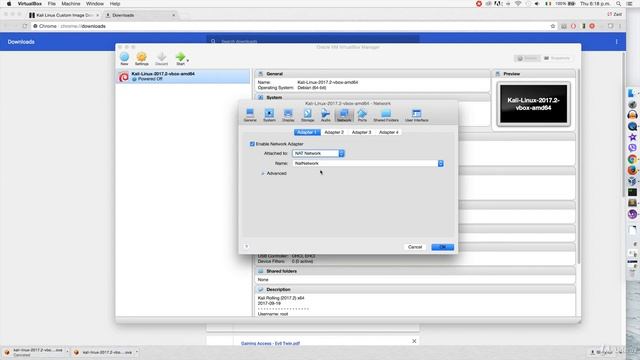
Task: Open the Display settings page icon
Action: tap(288, 115)
